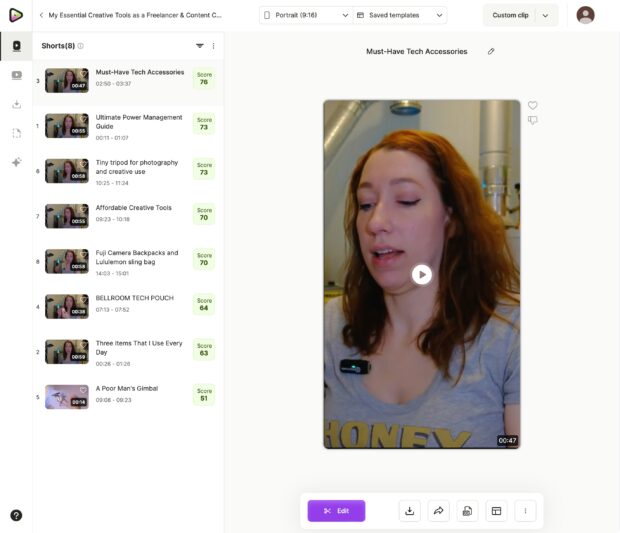Click the 02:50 - 03:37 time range

113,84
